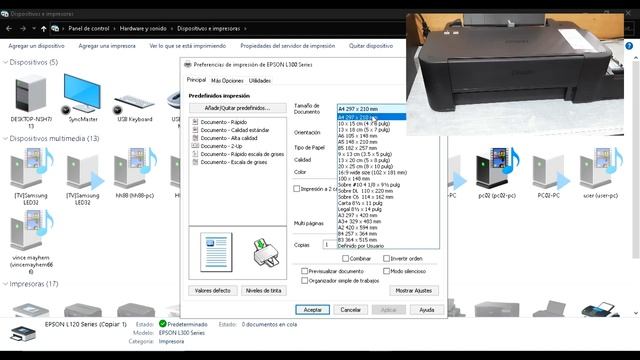Viewport: 640px width, 360px height.
Task: Enable Previsualizar documento checkbox
Action: pos(304,271)
